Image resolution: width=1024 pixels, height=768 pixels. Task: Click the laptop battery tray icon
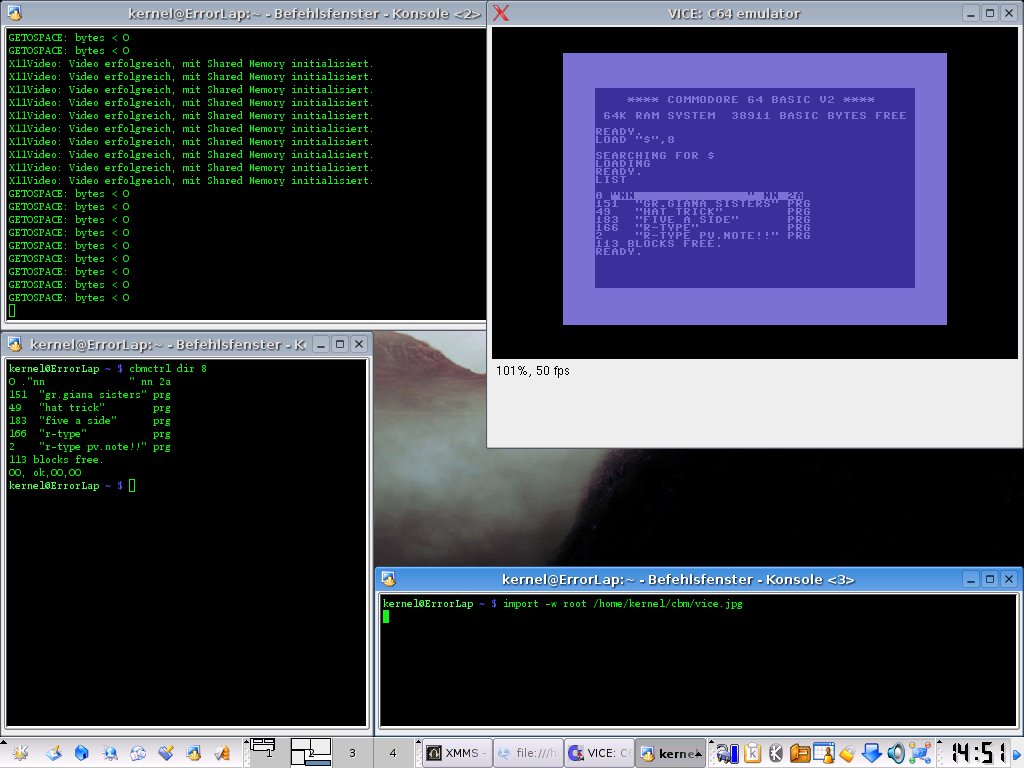[x=727, y=753]
